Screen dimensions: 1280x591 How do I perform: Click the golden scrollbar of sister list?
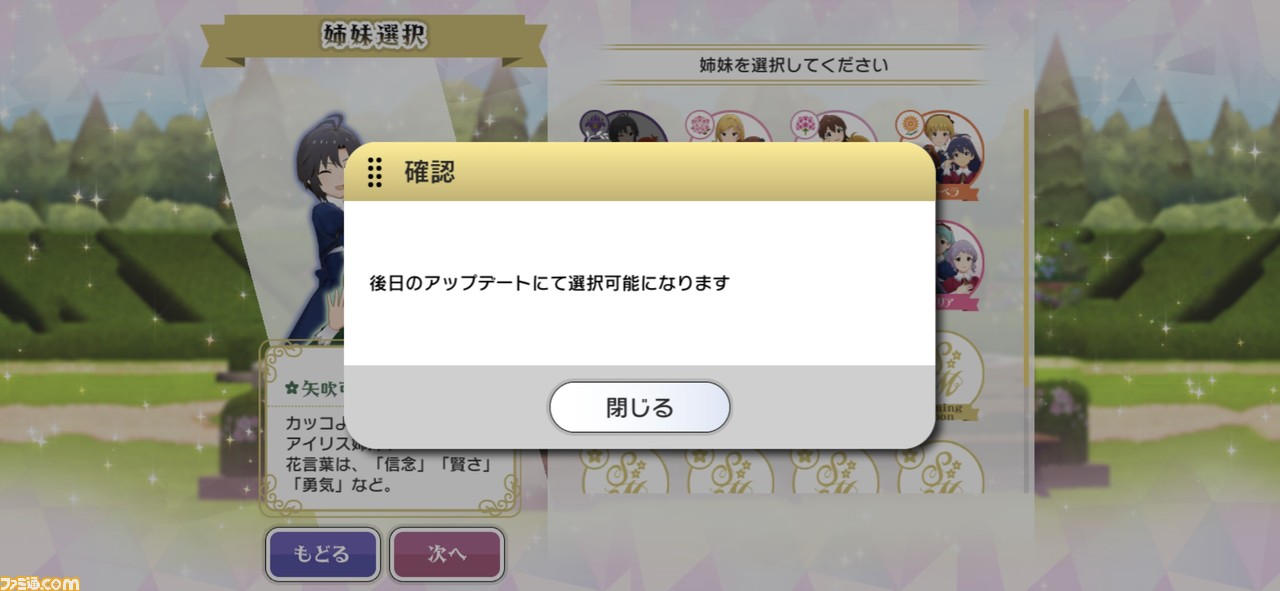coord(1025,250)
